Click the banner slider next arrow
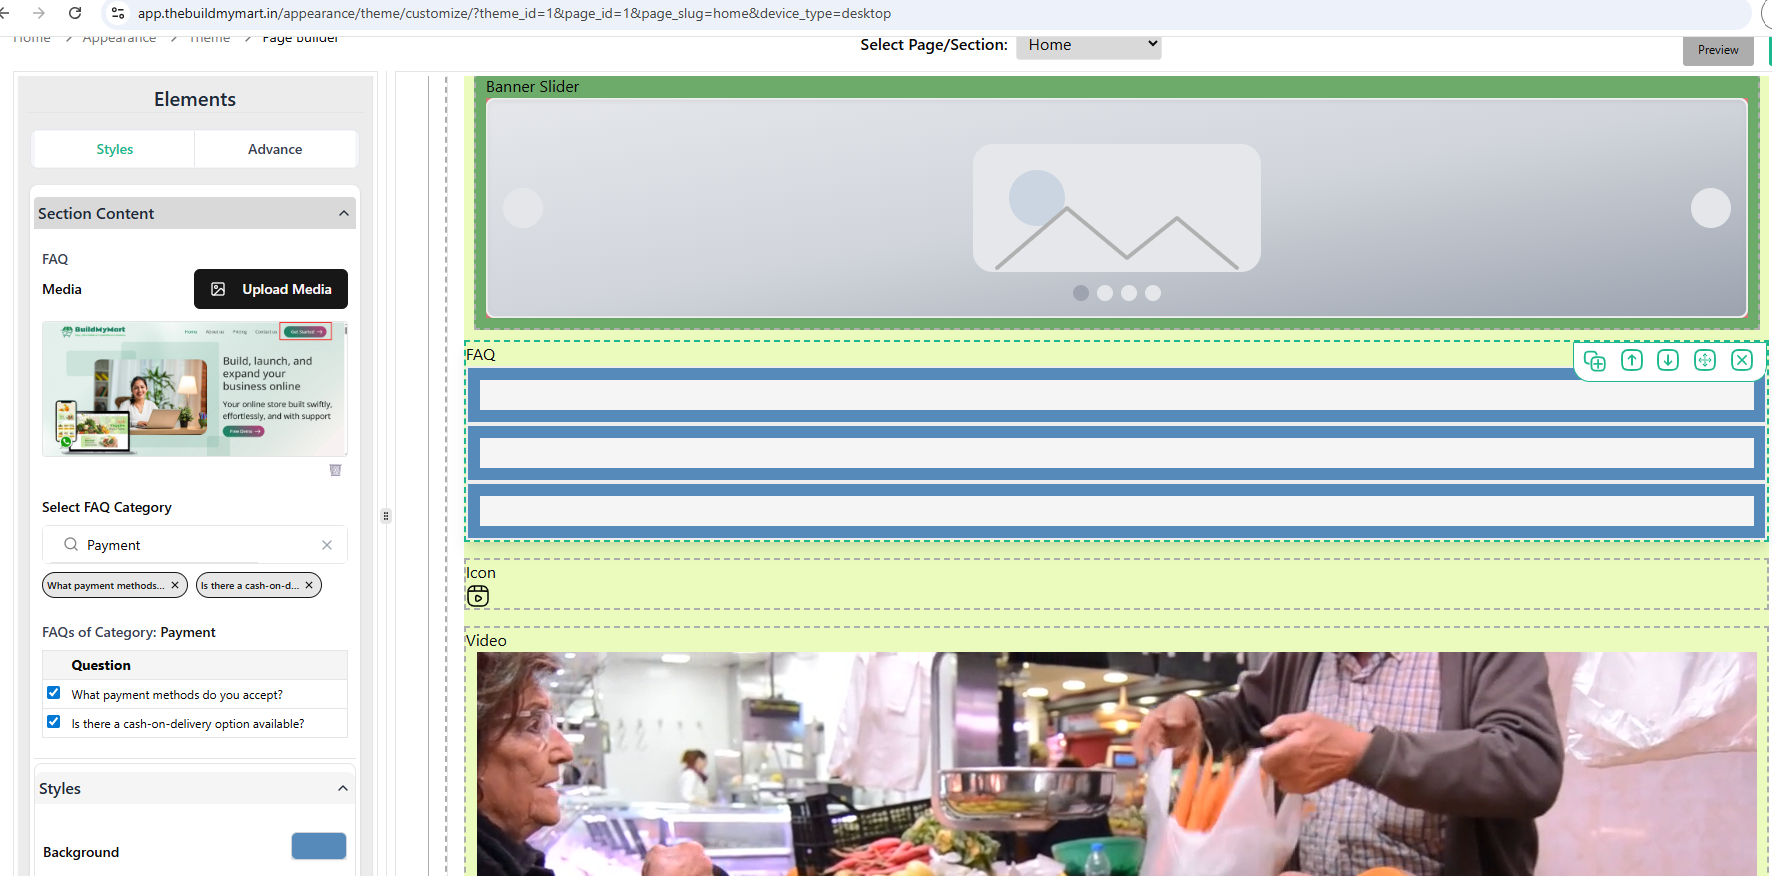This screenshot has width=1772, height=876. click(x=1710, y=208)
